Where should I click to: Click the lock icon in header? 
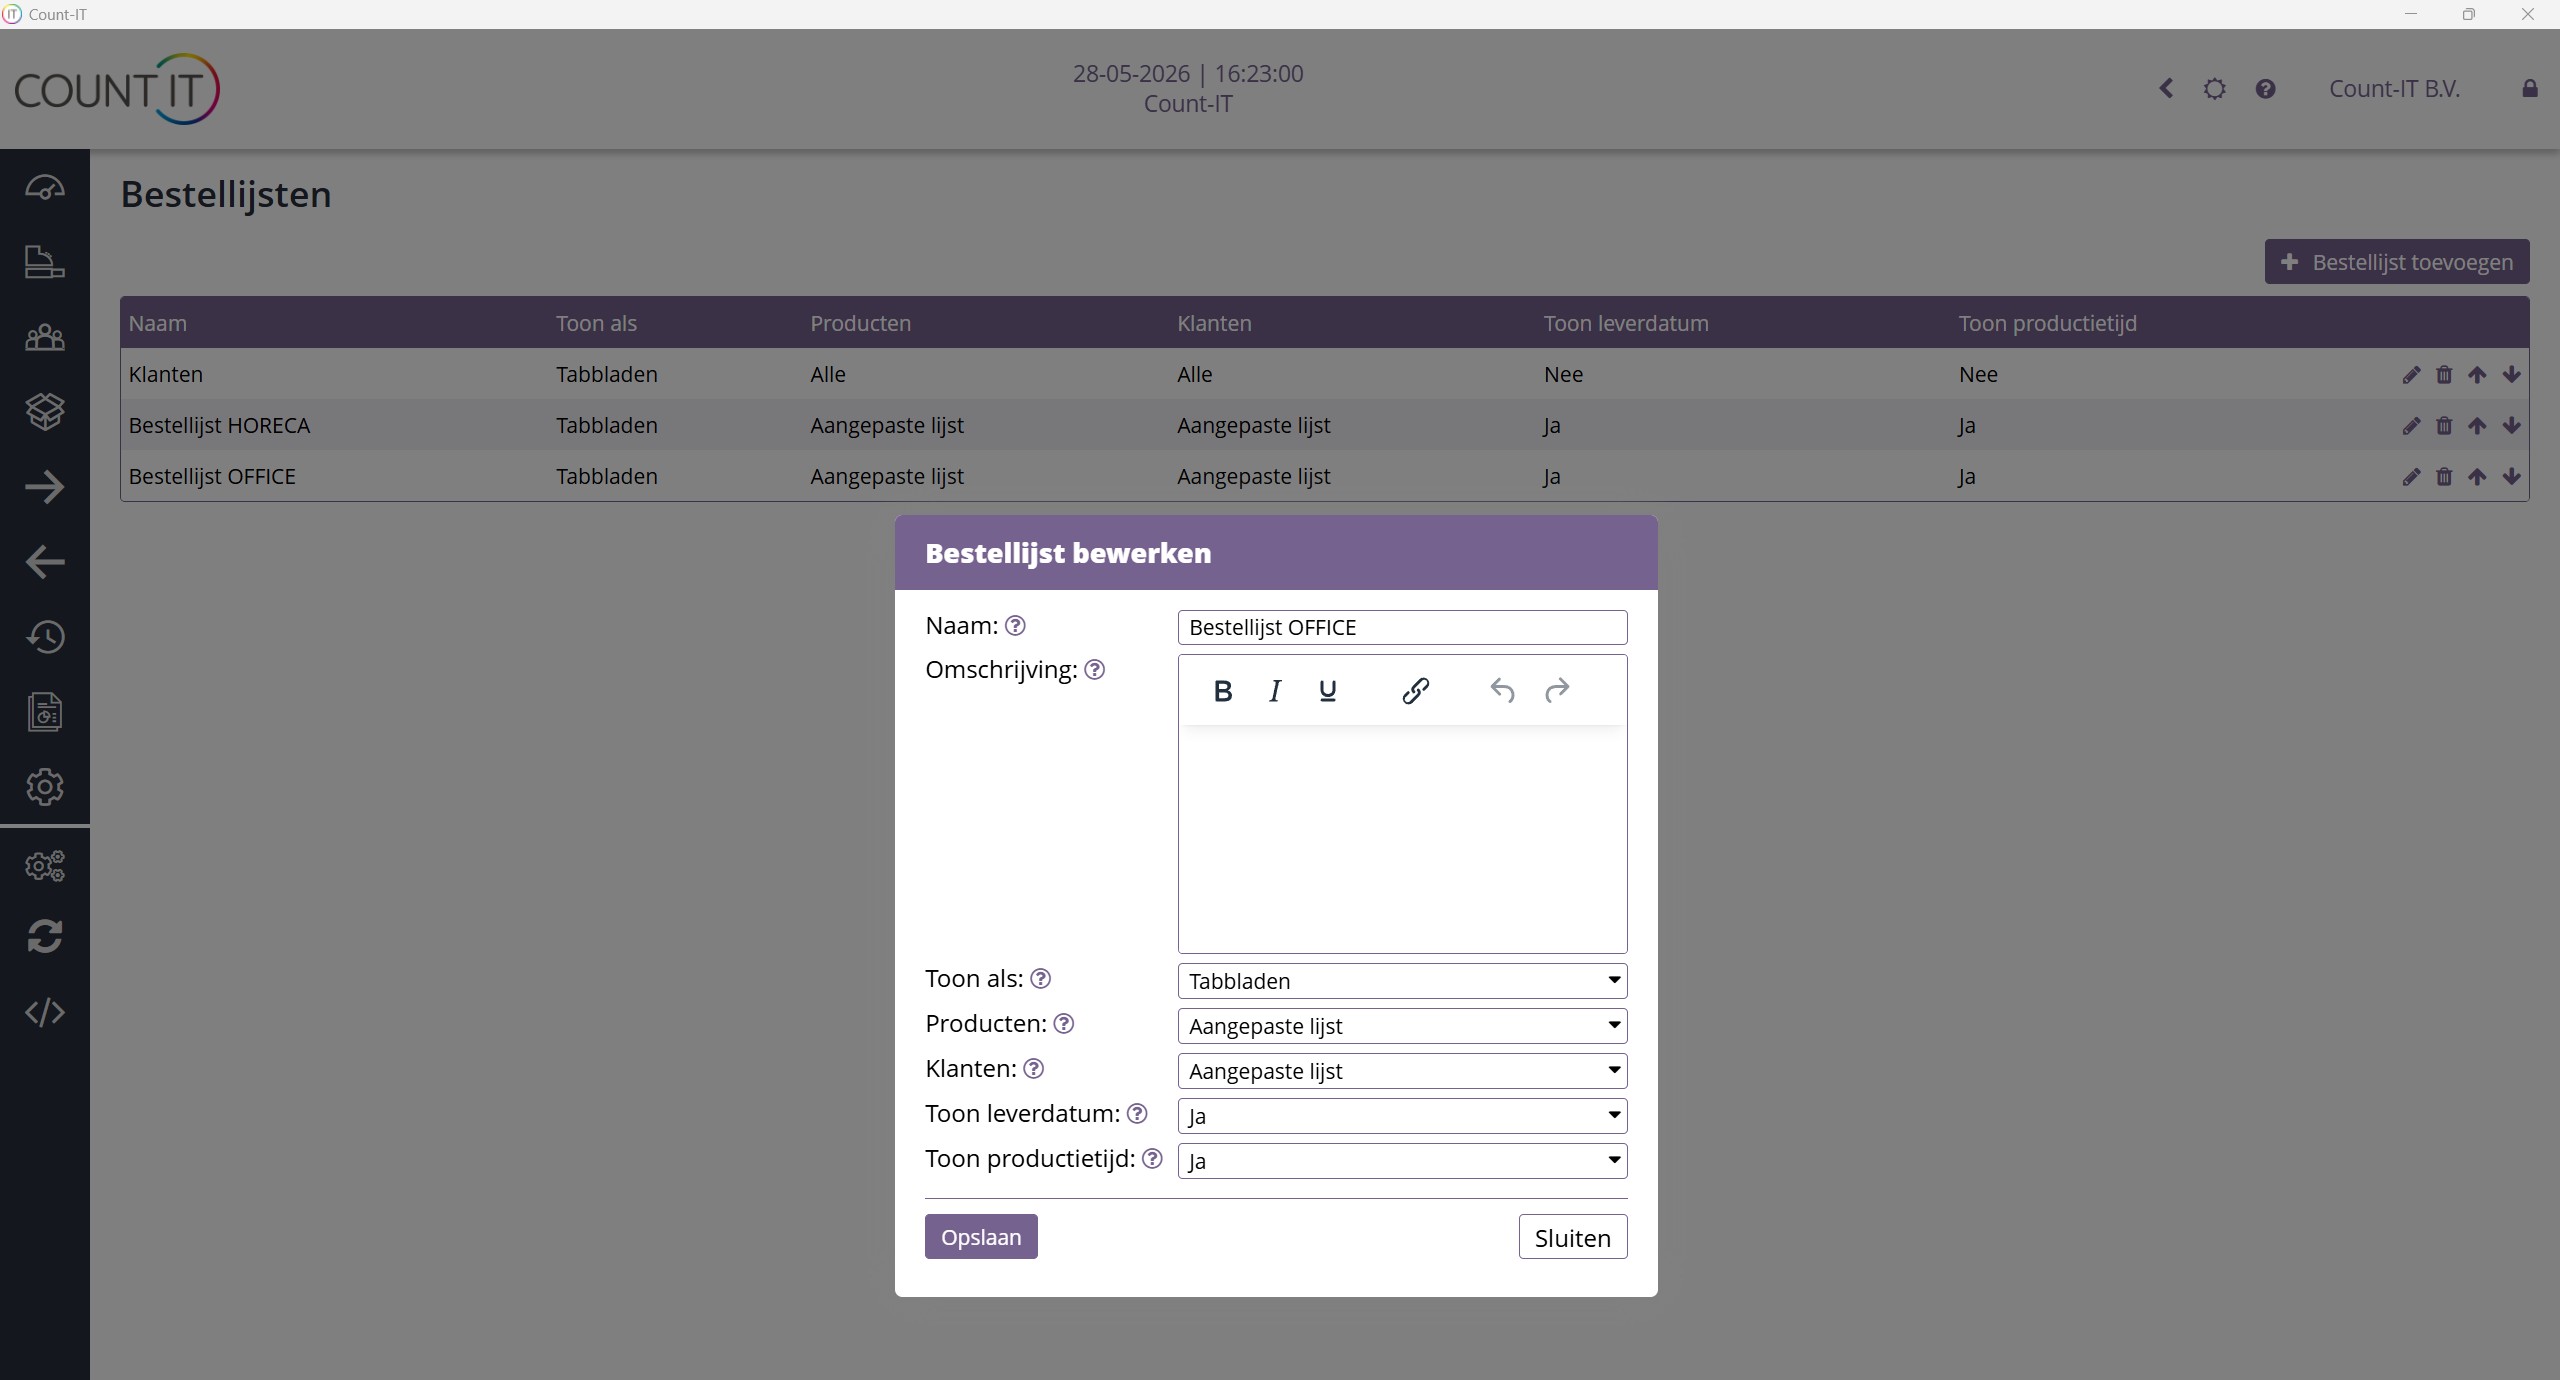(2529, 89)
